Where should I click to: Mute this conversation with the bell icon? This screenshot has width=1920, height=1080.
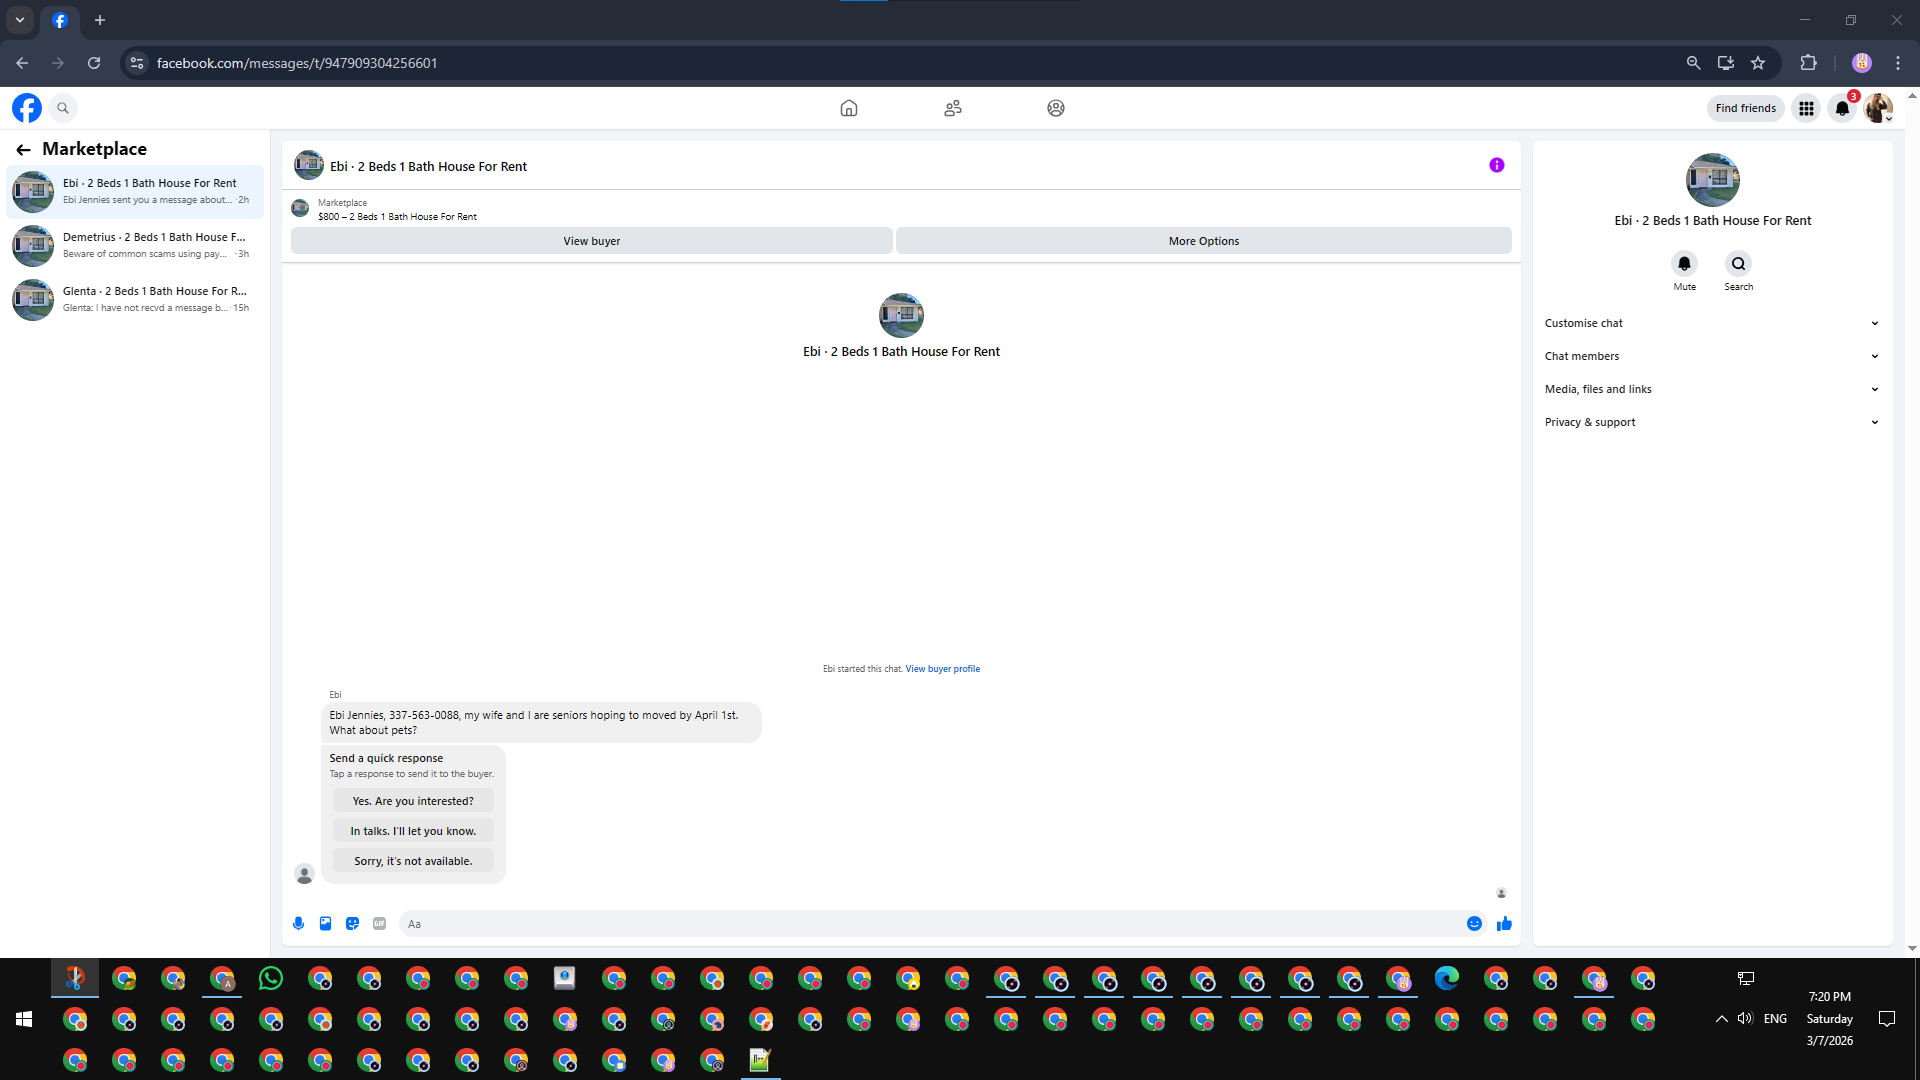[x=1685, y=264]
